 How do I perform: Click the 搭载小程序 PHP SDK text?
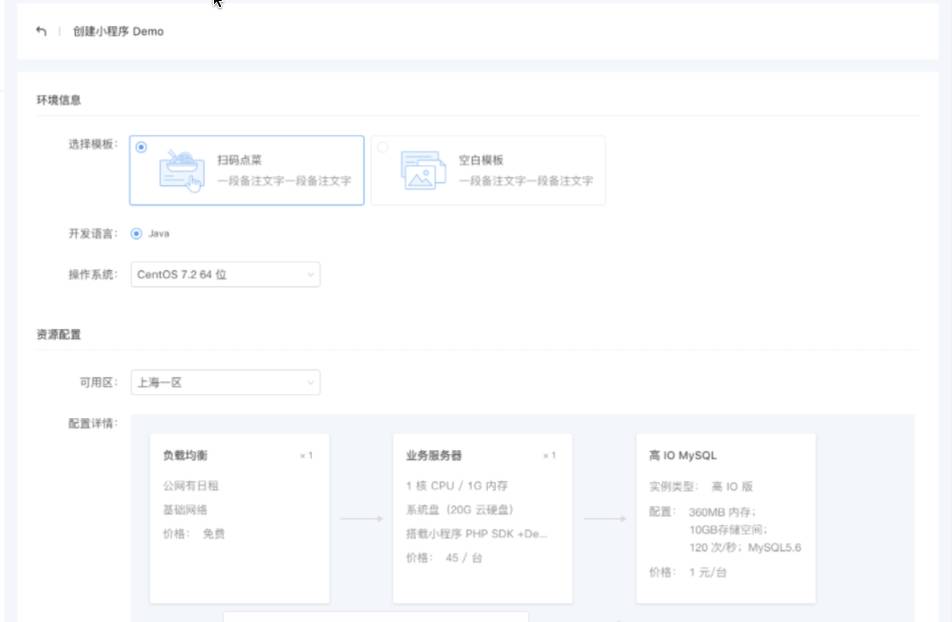point(477,534)
